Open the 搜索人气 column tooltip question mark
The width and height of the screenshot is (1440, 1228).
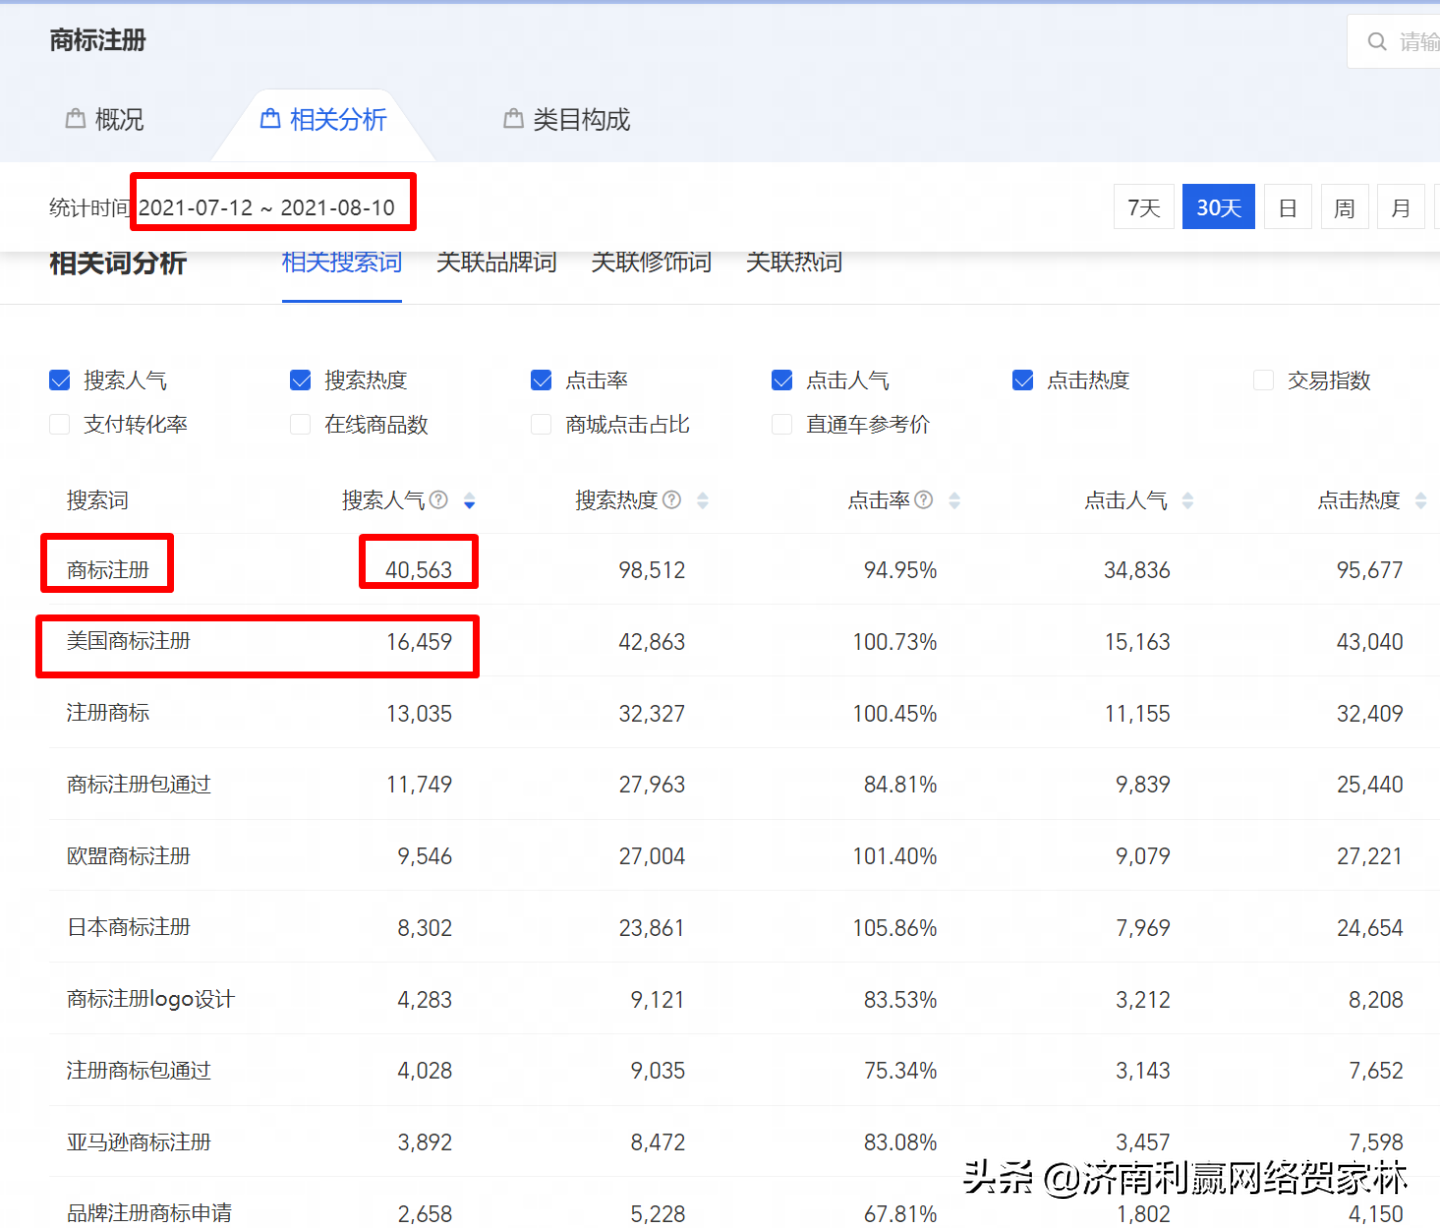[440, 500]
